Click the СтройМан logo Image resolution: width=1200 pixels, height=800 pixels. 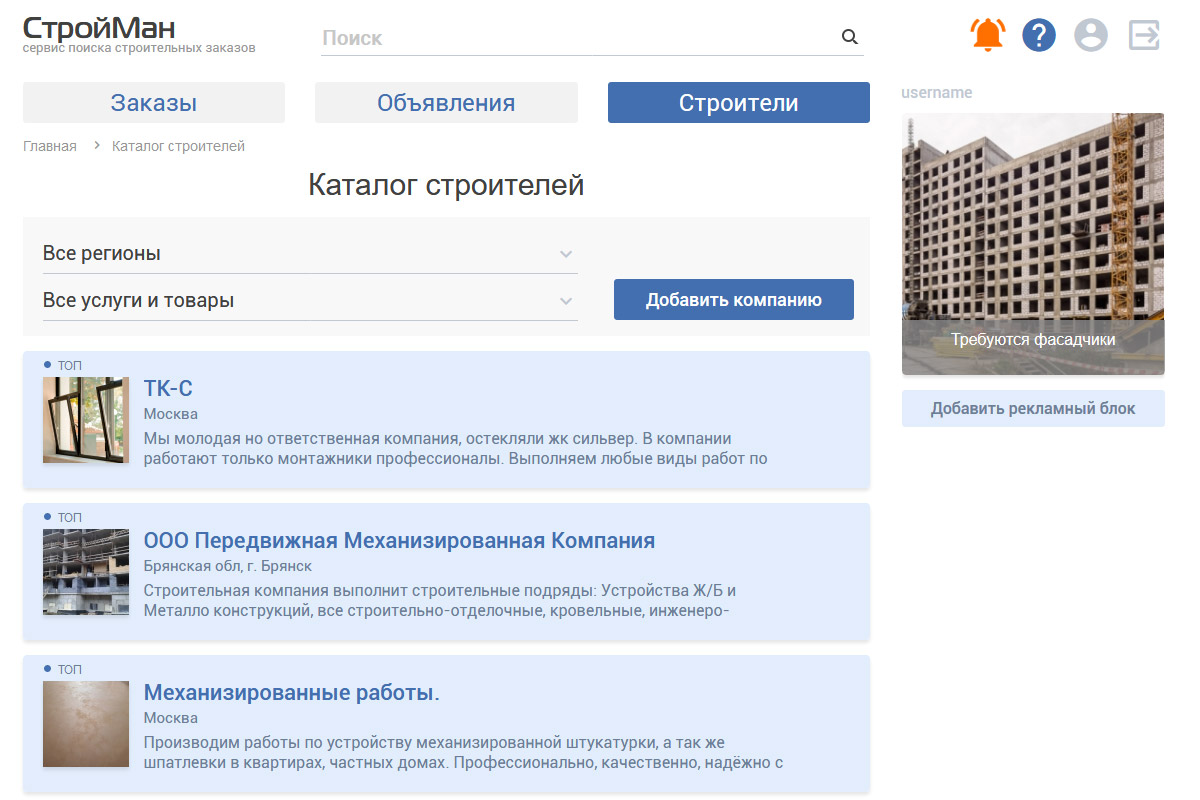(100, 33)
